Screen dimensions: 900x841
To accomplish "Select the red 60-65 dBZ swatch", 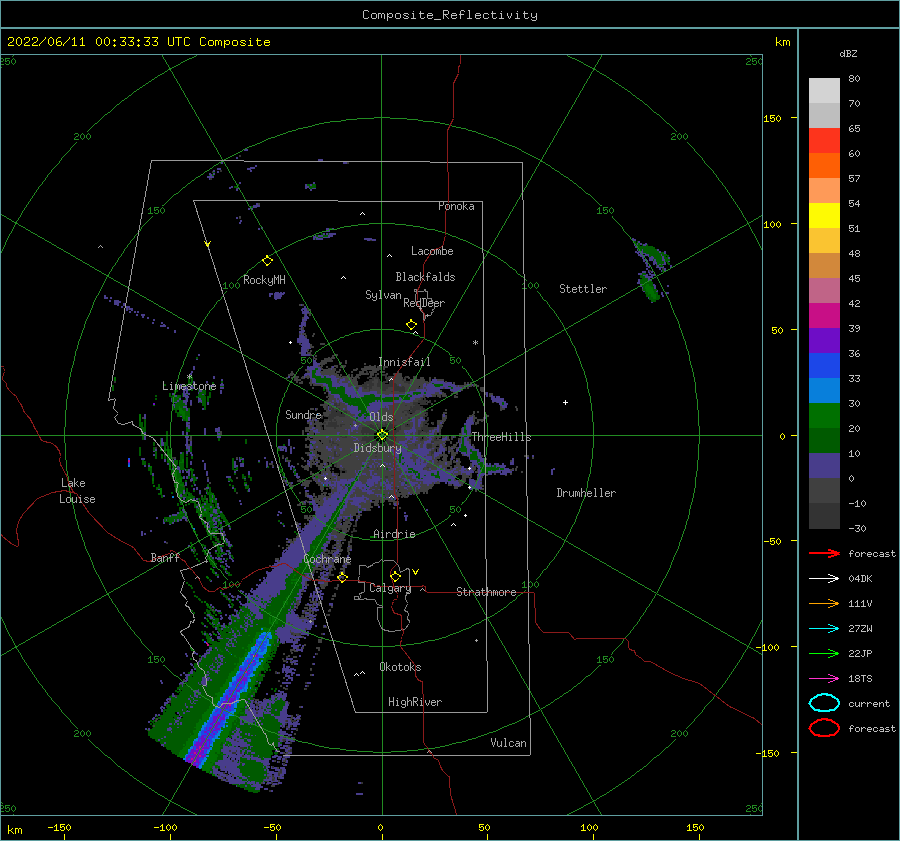I will (x=824, y=141).
